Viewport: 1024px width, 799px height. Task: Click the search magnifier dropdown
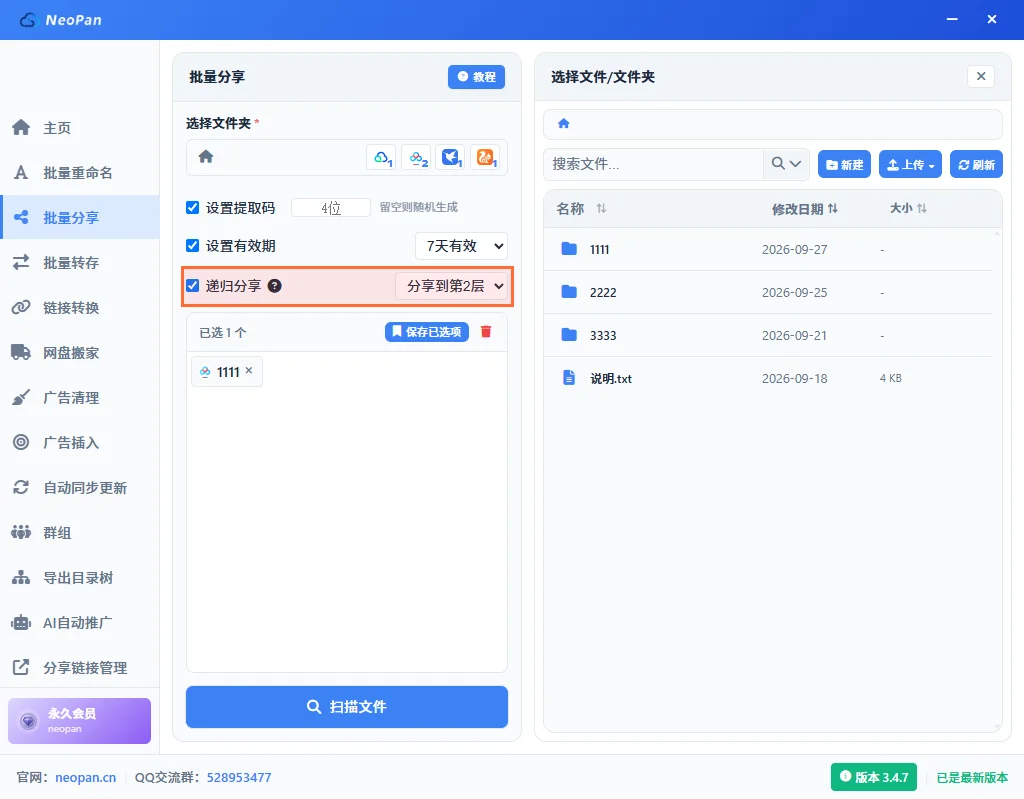pyautogui.click(x=786, y=163)
